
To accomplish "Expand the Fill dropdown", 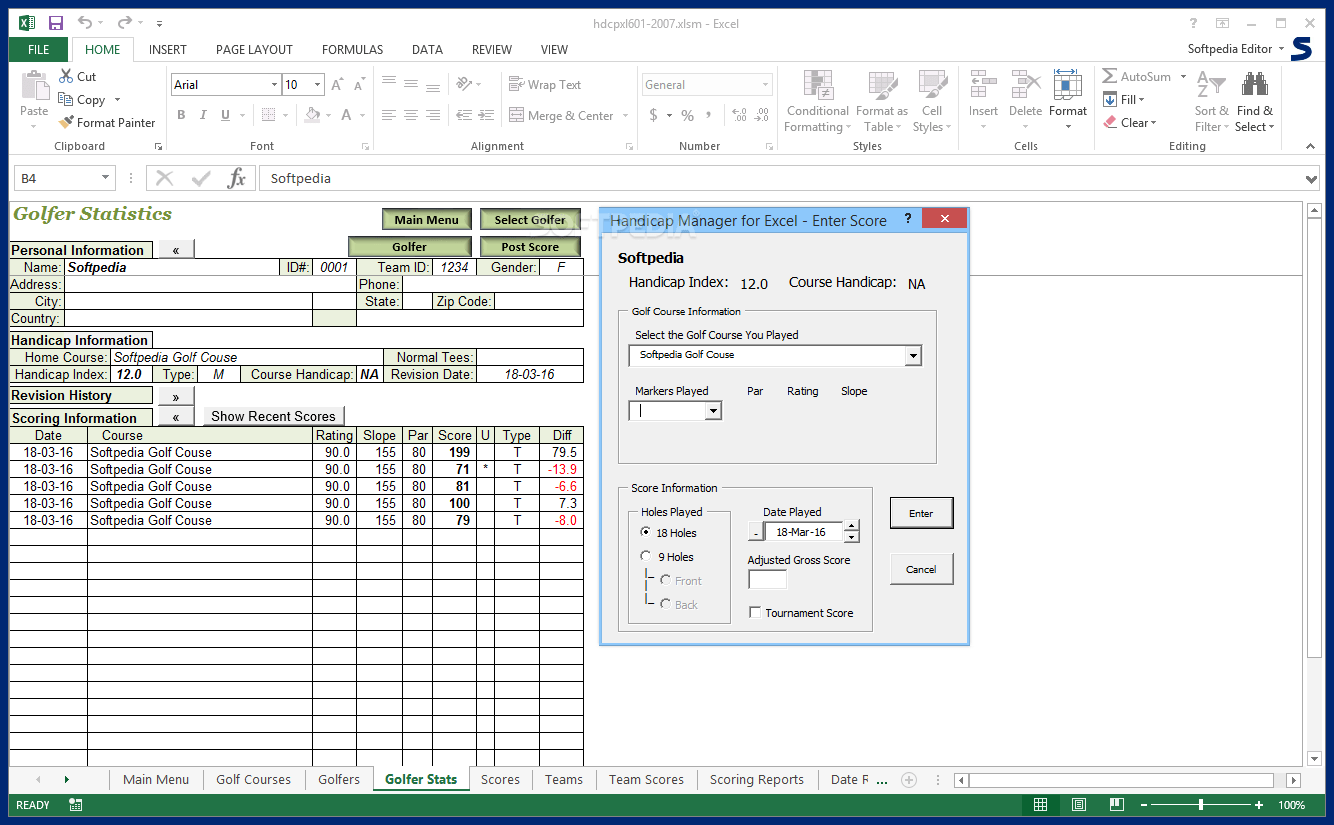I will 1141,100.
